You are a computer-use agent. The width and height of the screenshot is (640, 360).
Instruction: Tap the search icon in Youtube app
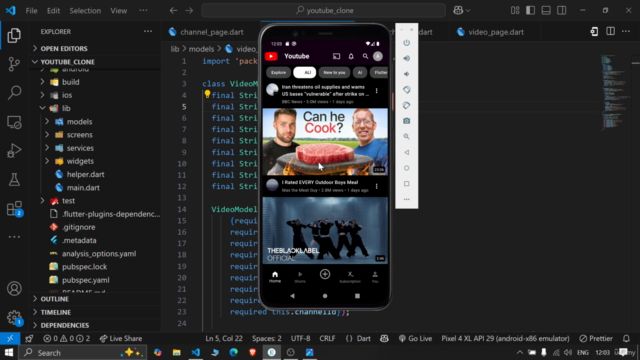click(365, 56)
